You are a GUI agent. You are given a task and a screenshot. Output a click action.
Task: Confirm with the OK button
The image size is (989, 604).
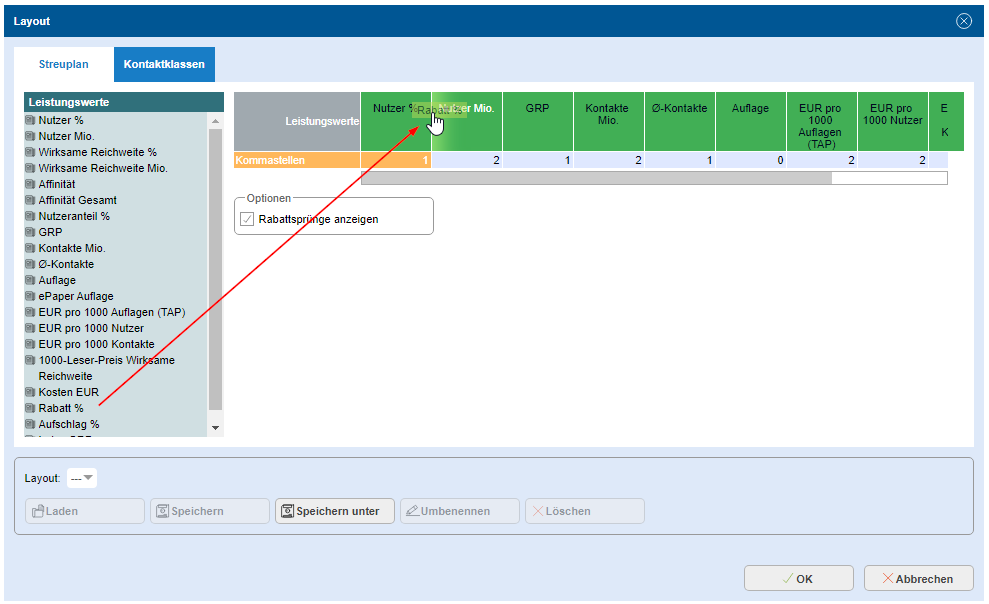798,578
